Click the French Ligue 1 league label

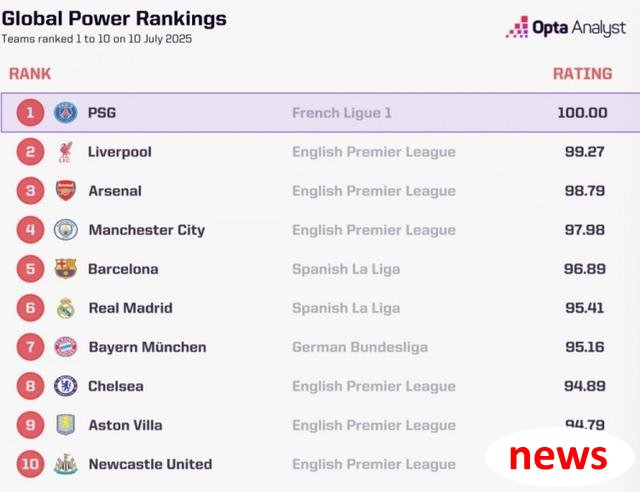coord(342,113)
